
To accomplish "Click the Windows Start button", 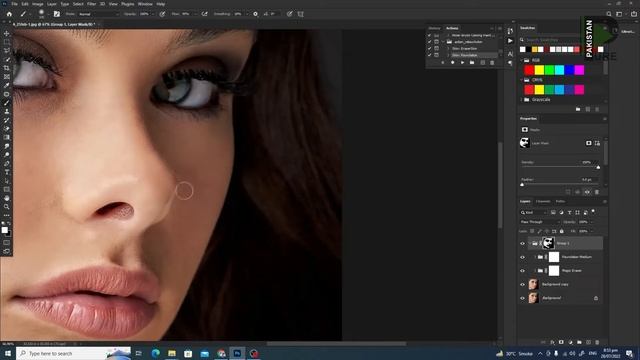I will point(7,353).
